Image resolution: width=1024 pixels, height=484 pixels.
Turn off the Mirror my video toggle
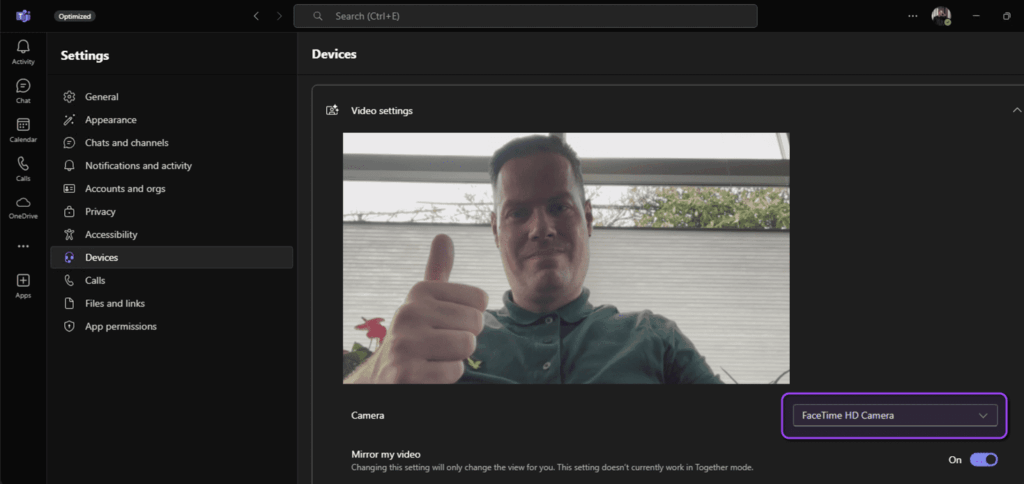[983, 459]
